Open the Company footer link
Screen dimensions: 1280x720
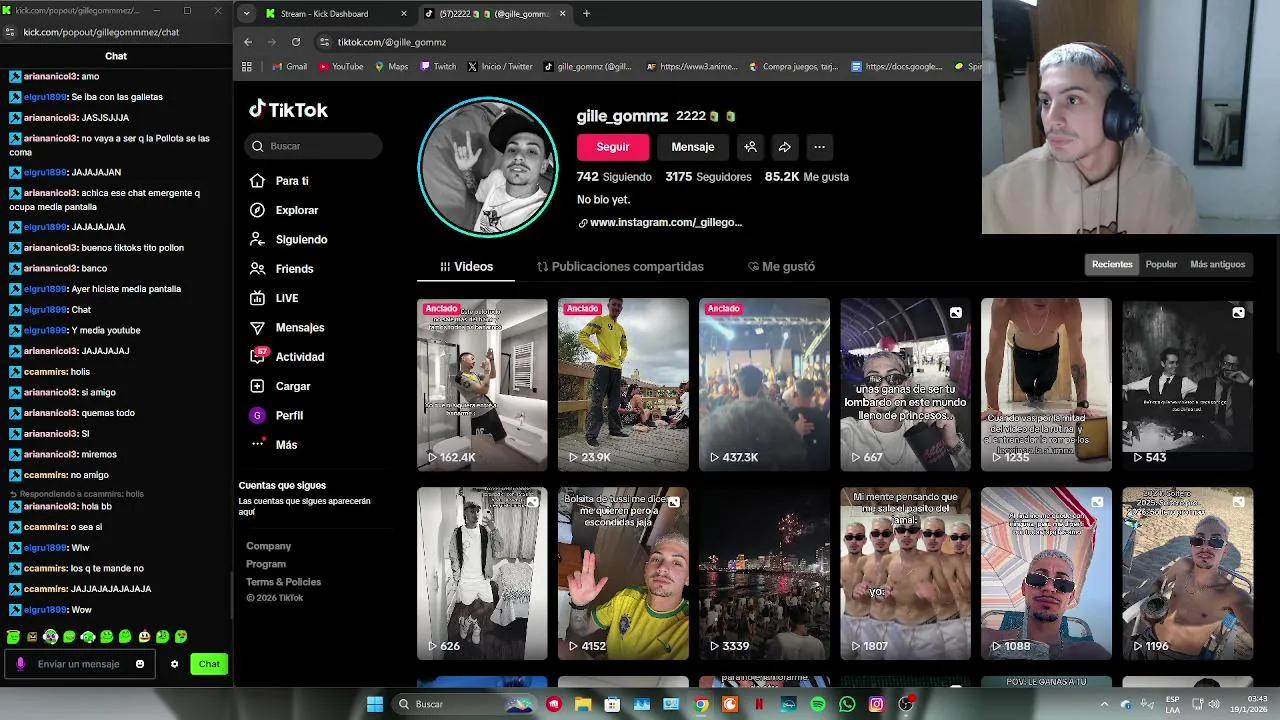click(269, 546)
